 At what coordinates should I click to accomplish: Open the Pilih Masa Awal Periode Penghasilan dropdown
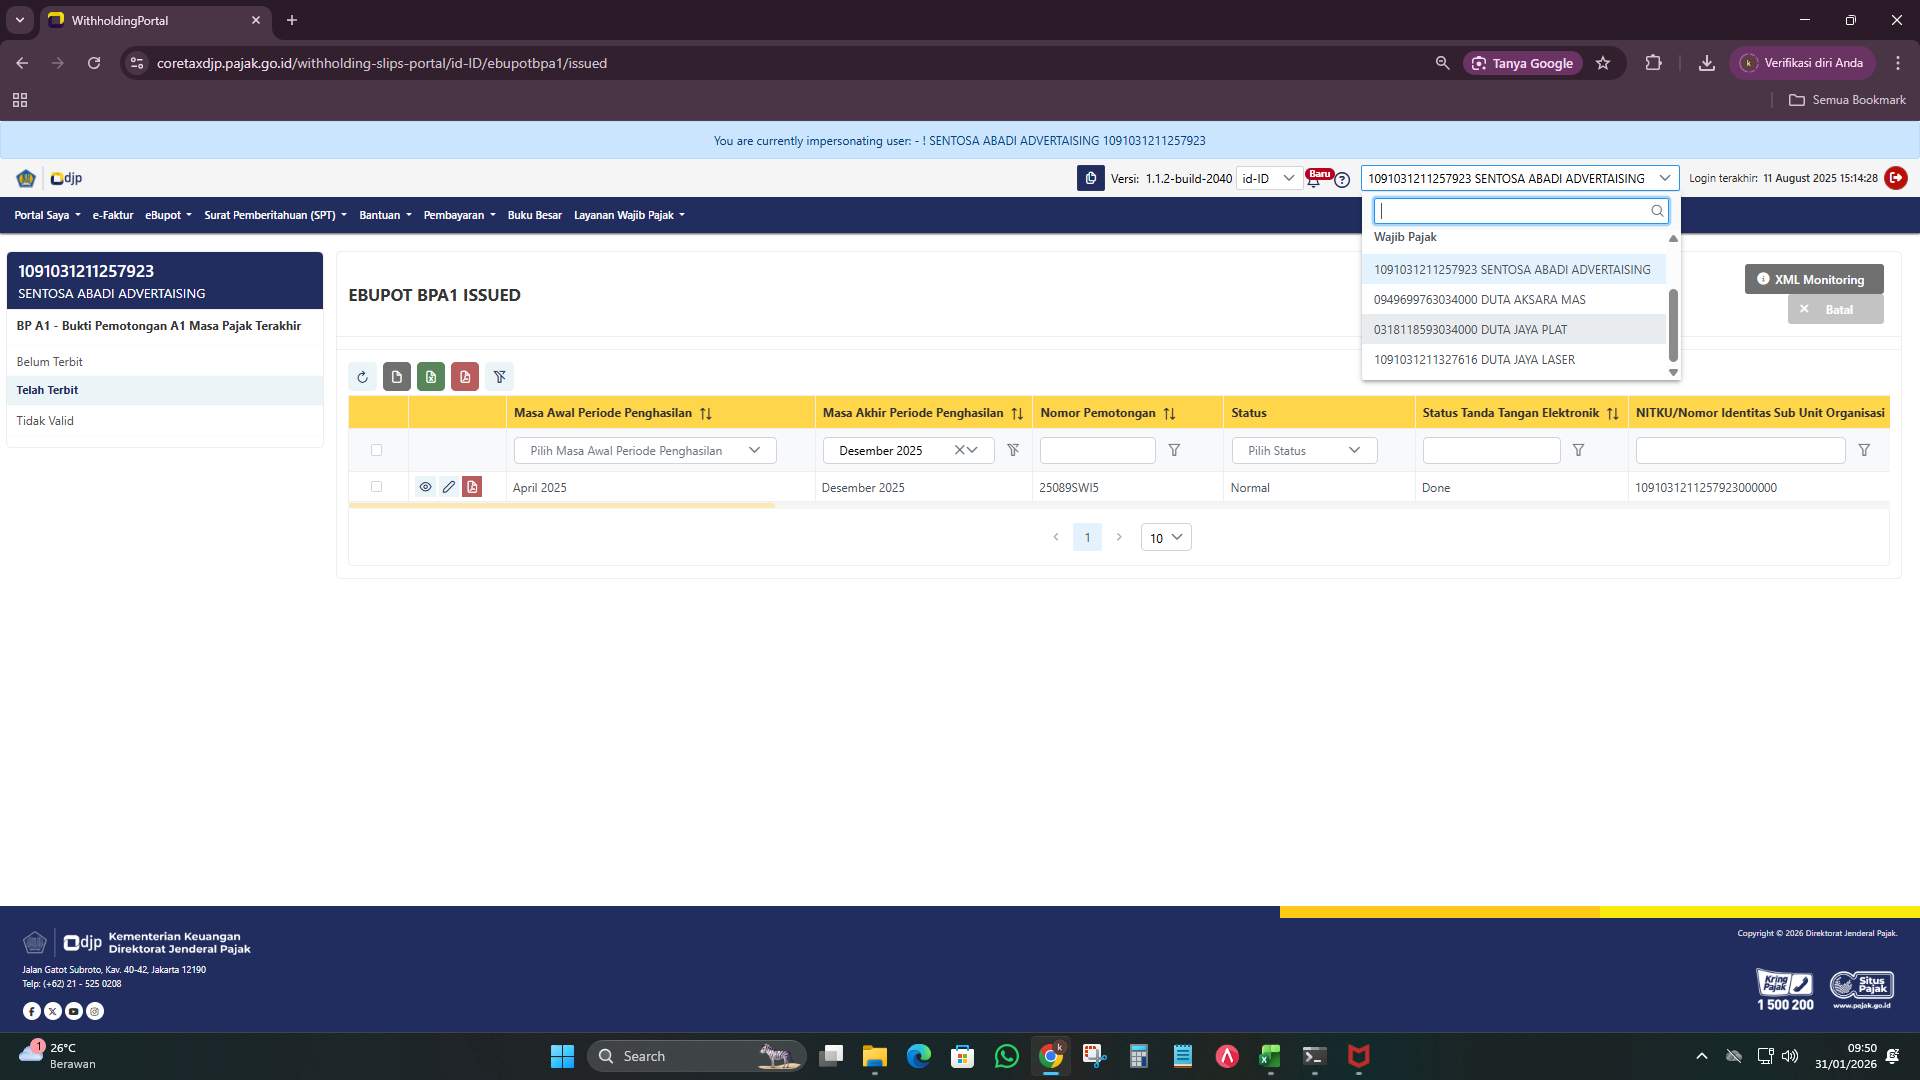point(644,450)
